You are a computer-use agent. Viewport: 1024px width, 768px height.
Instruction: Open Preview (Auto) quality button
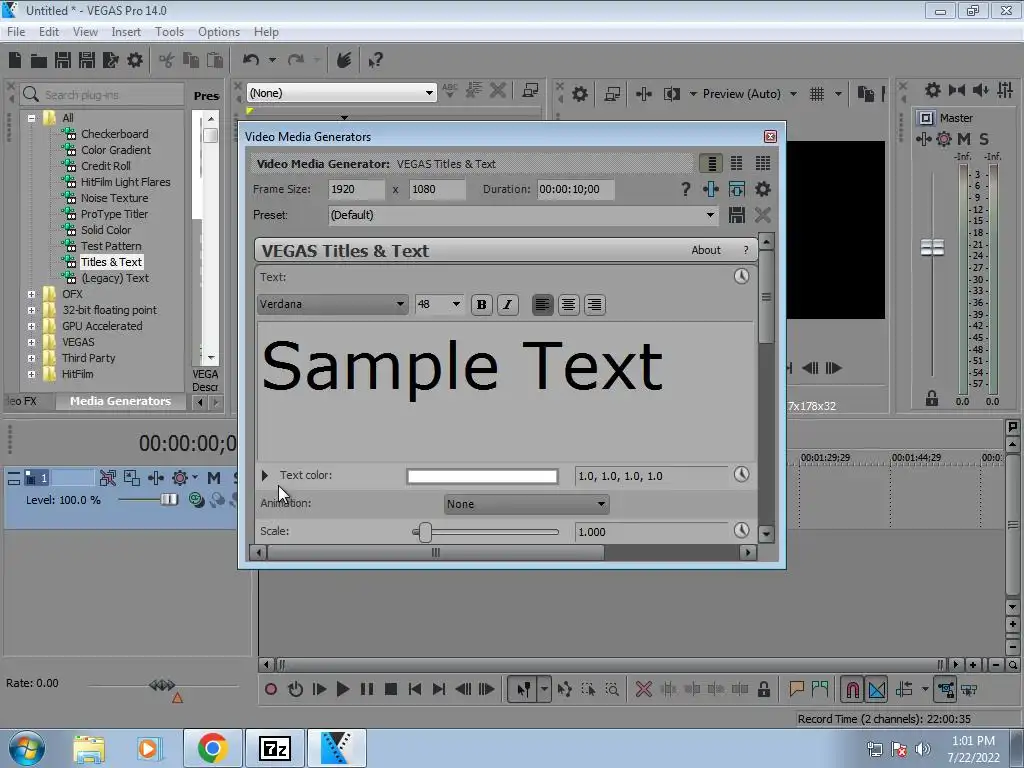741,94
